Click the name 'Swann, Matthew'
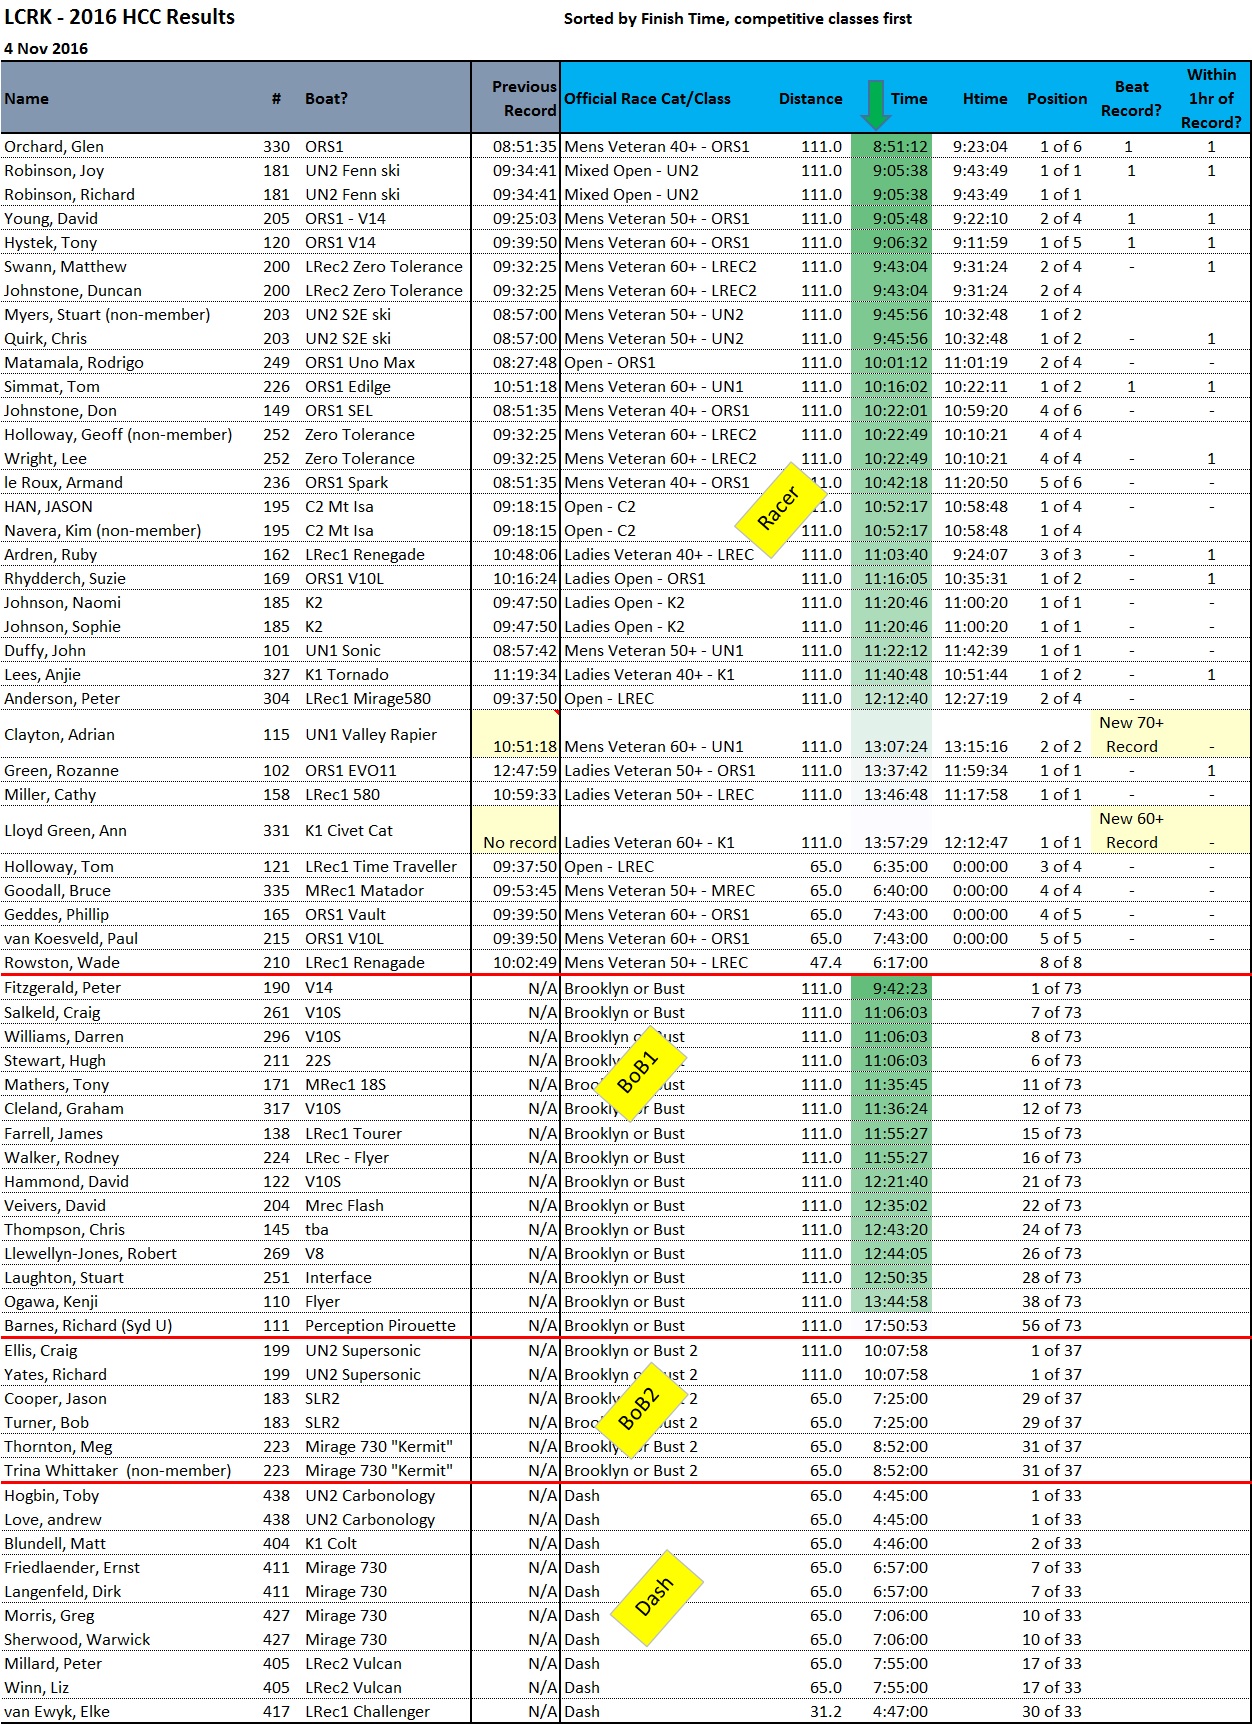 [65, 266]
